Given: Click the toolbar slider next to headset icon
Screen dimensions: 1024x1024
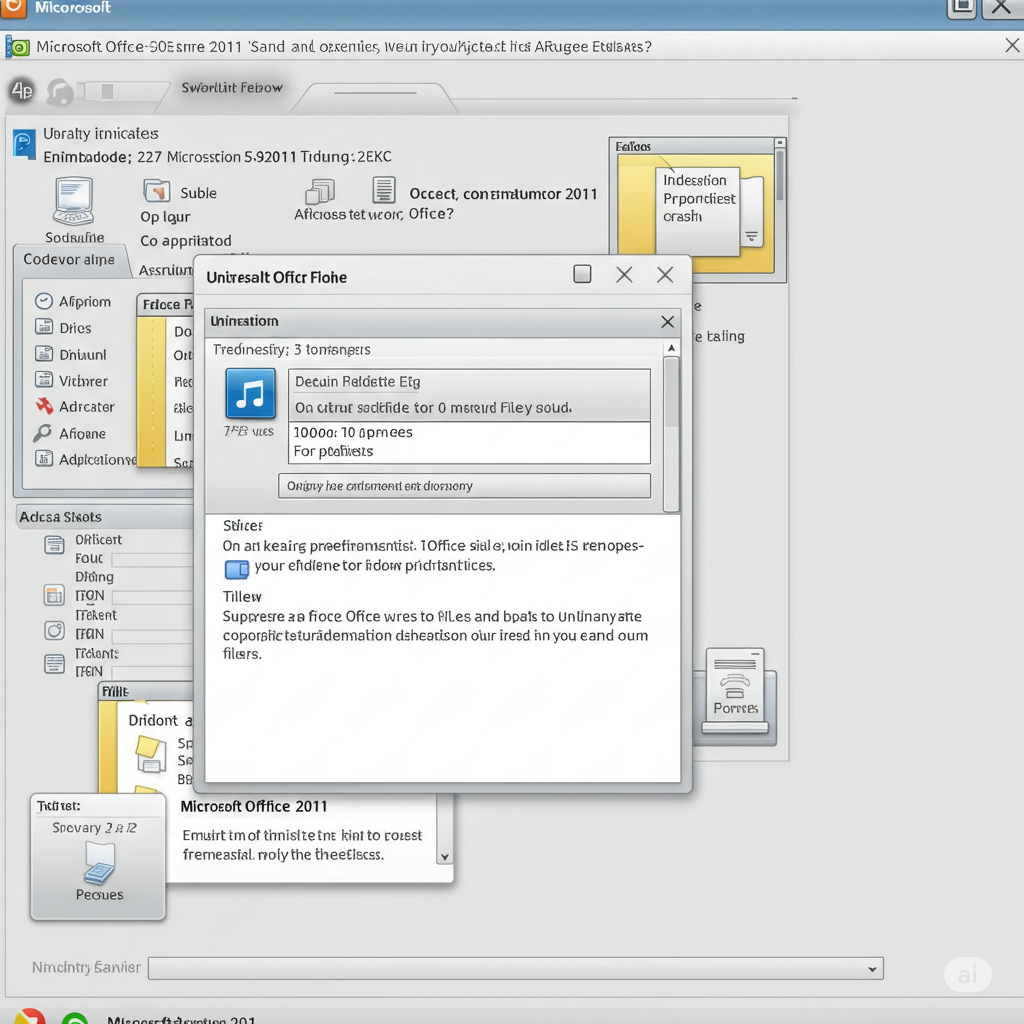Looking at the screenshot, I should [x=121, y=91].
